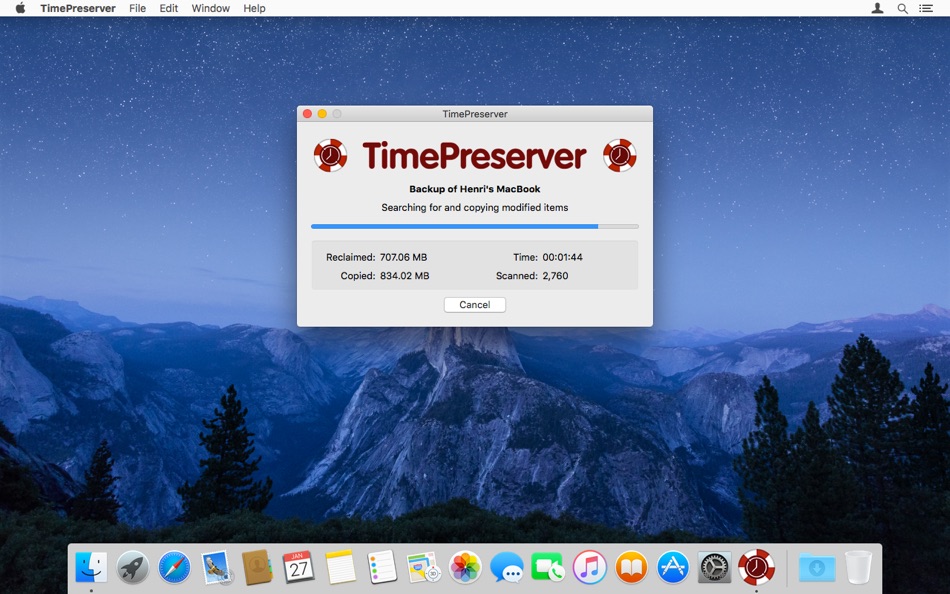The height and width of the screenshot is (594, 950).
Task: Open the Help menu
Action: (254, 8)
